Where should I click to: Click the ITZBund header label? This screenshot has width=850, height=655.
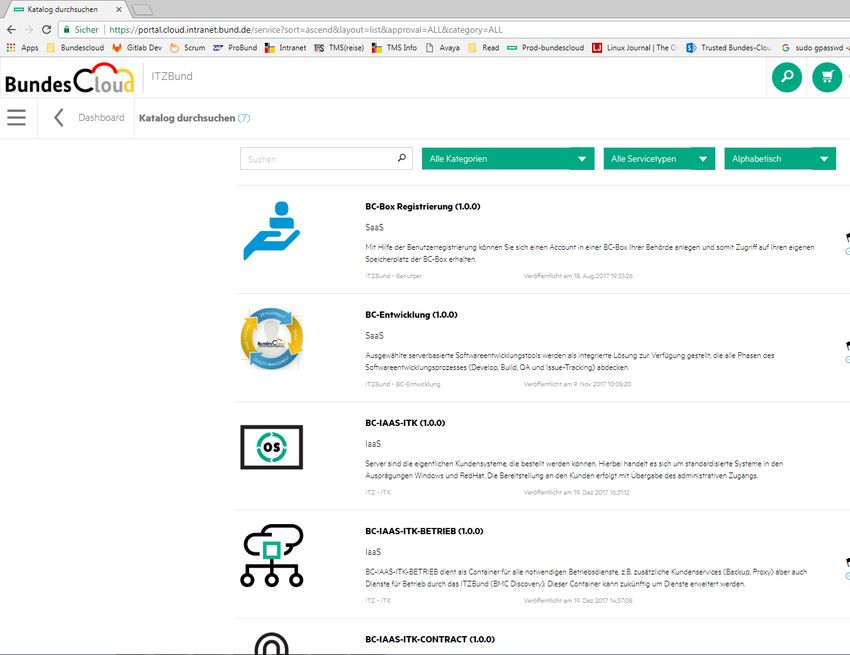[x=172, y=76]
